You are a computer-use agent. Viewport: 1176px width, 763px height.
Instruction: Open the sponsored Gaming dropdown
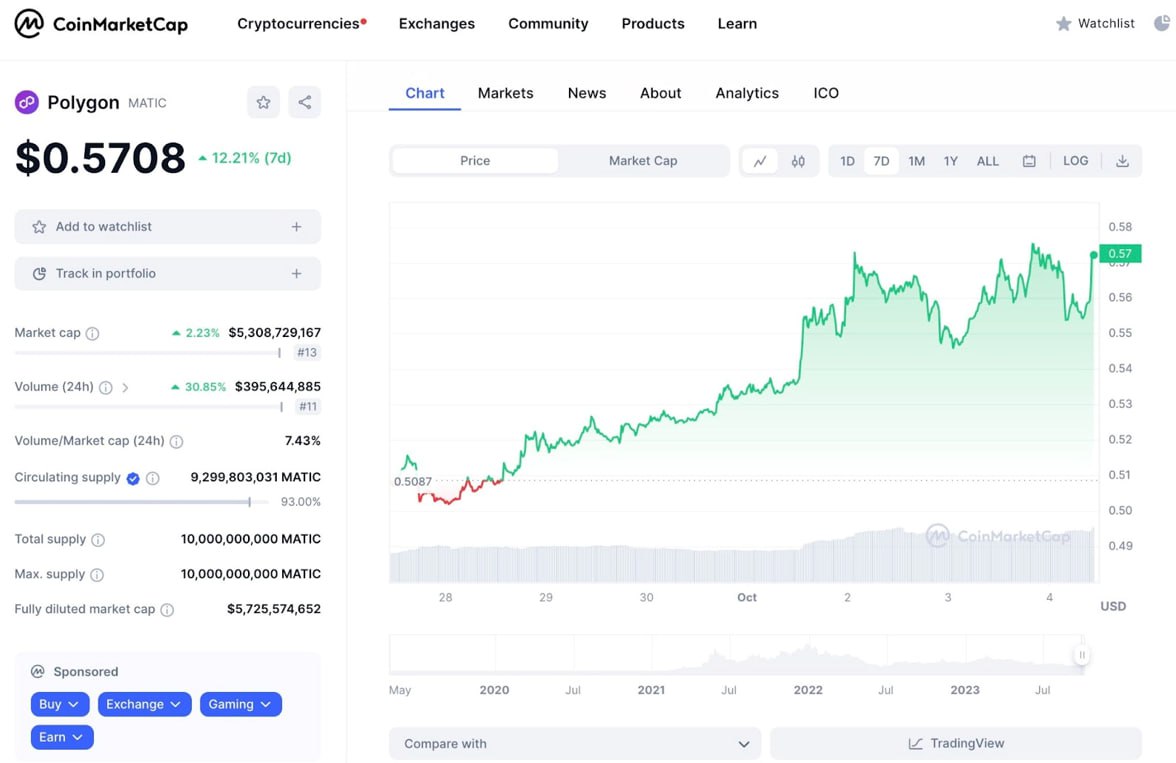point(240,704)
